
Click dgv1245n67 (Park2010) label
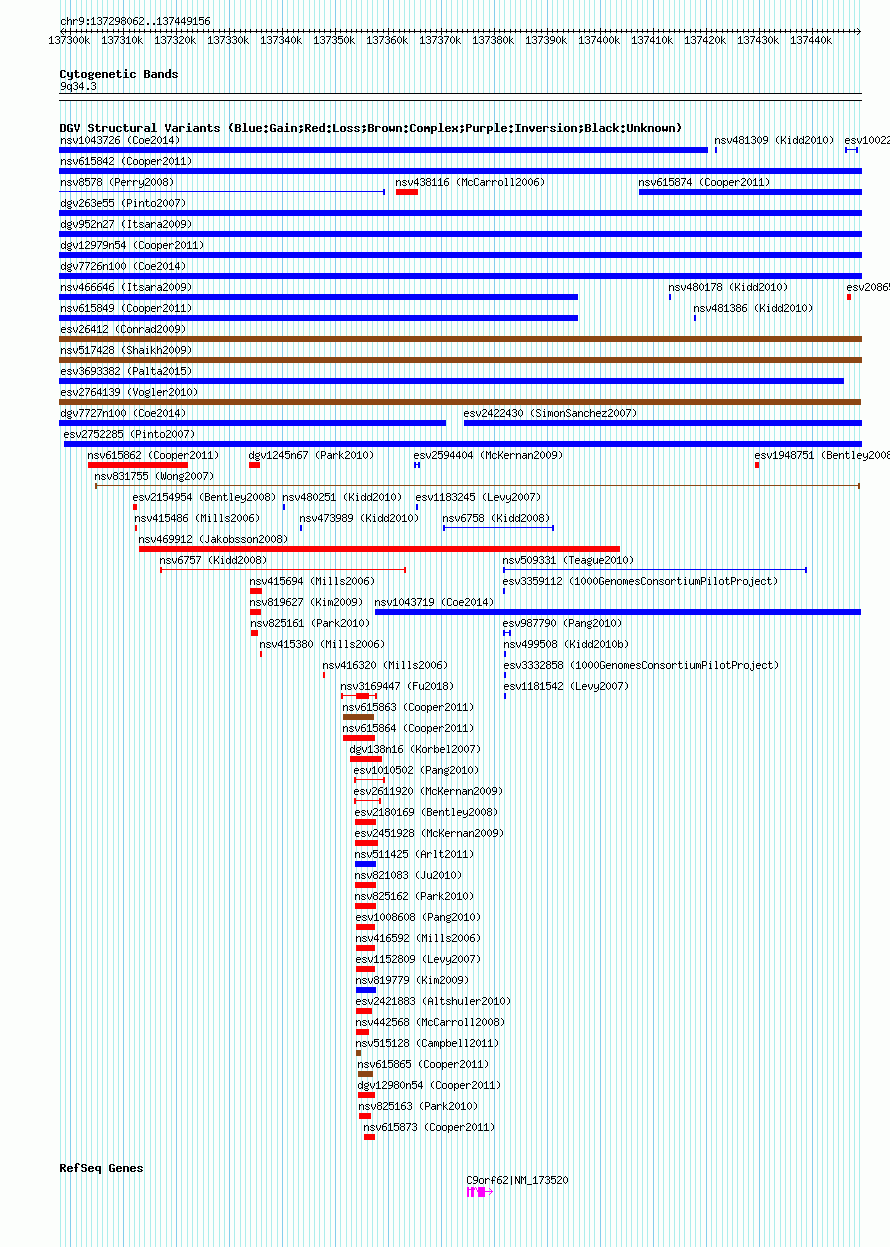[311, 455]
